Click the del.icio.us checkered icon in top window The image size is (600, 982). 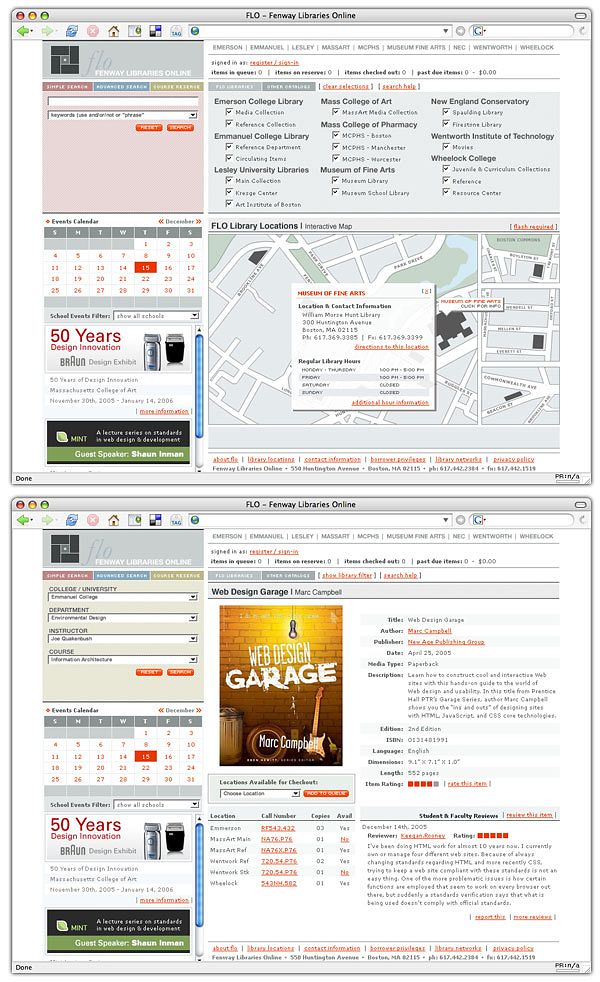pyautogui.click(x=155, y=31)
